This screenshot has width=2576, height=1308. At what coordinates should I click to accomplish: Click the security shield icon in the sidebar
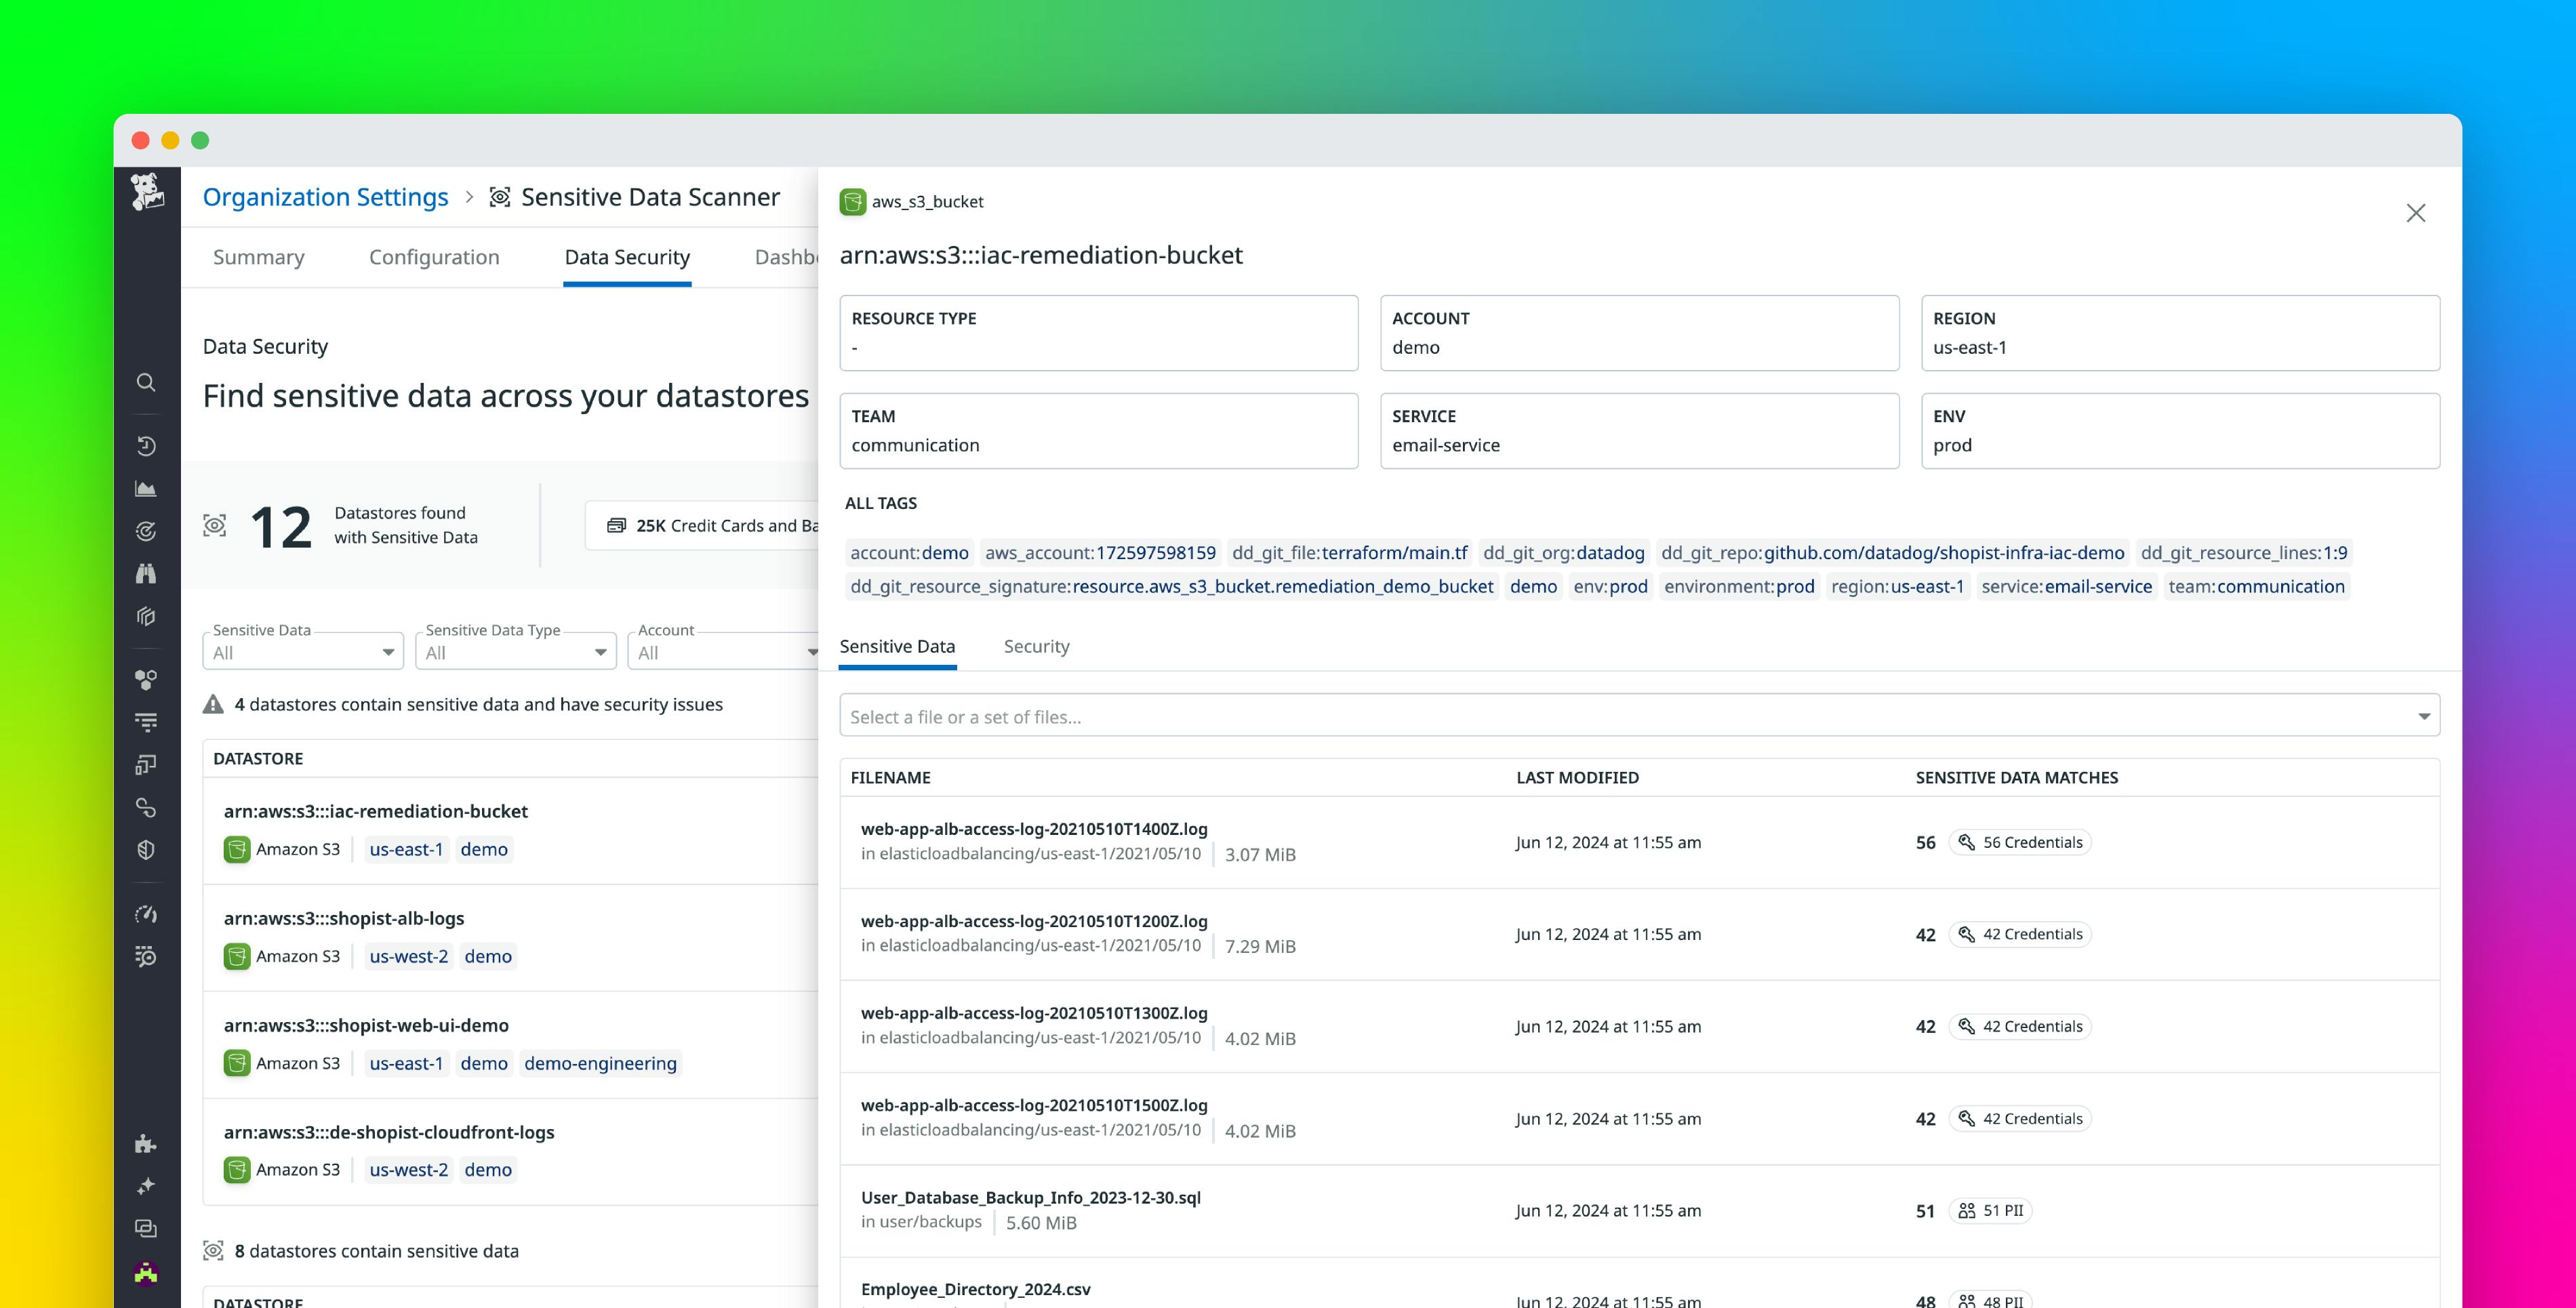pos(146,849)
